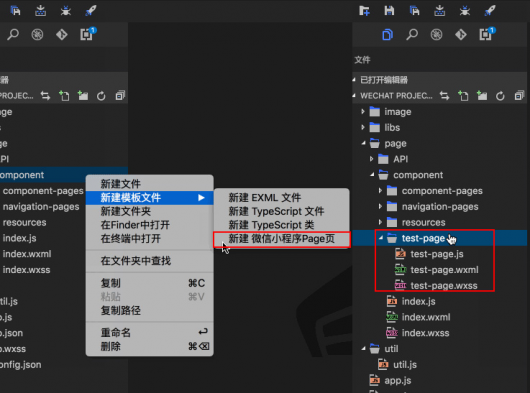Click new file icon in right WECHAT PROJECT header
This screenshot has height=393, width=530.
click(x=463, y=96)
